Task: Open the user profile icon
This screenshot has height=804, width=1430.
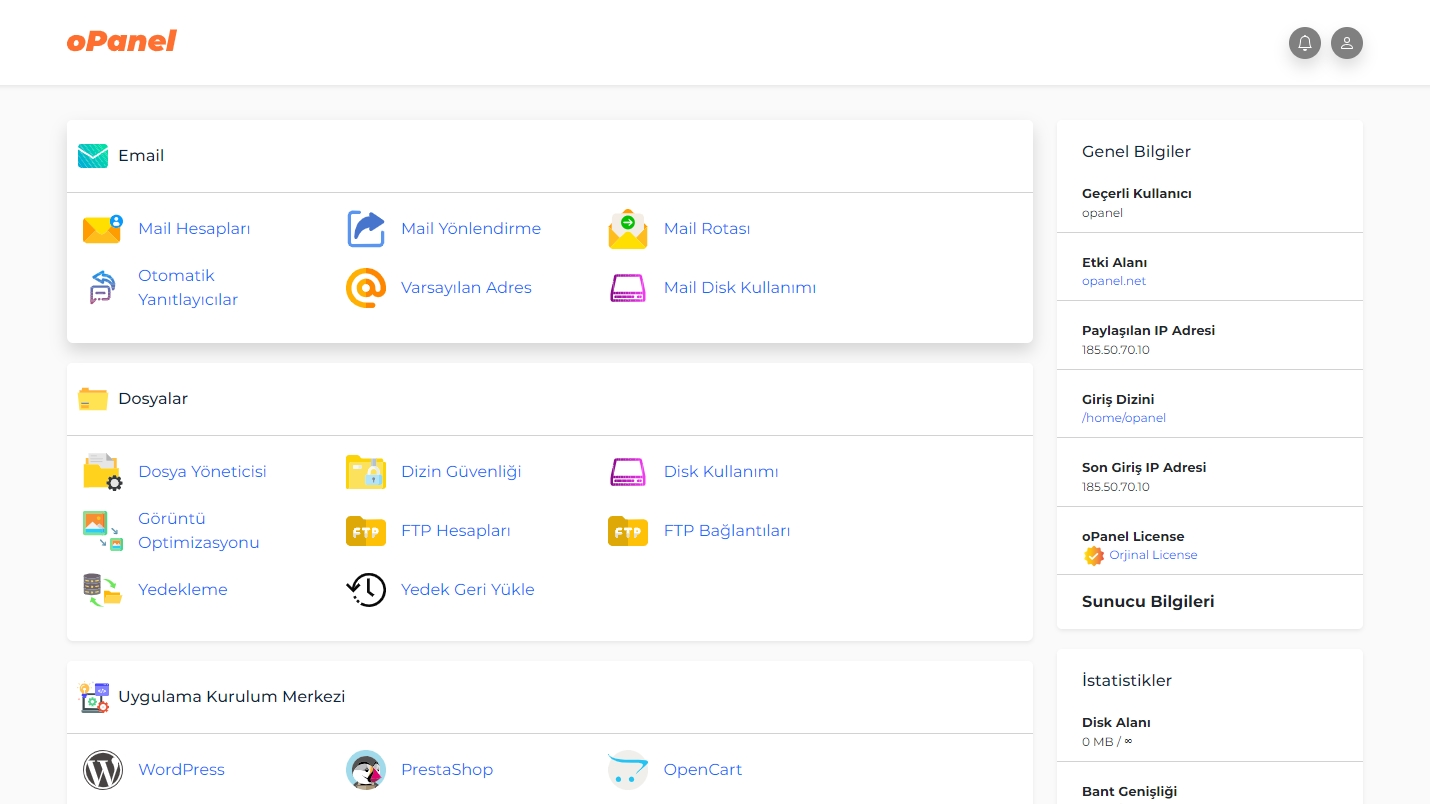Action: [x=1346, y=43]
